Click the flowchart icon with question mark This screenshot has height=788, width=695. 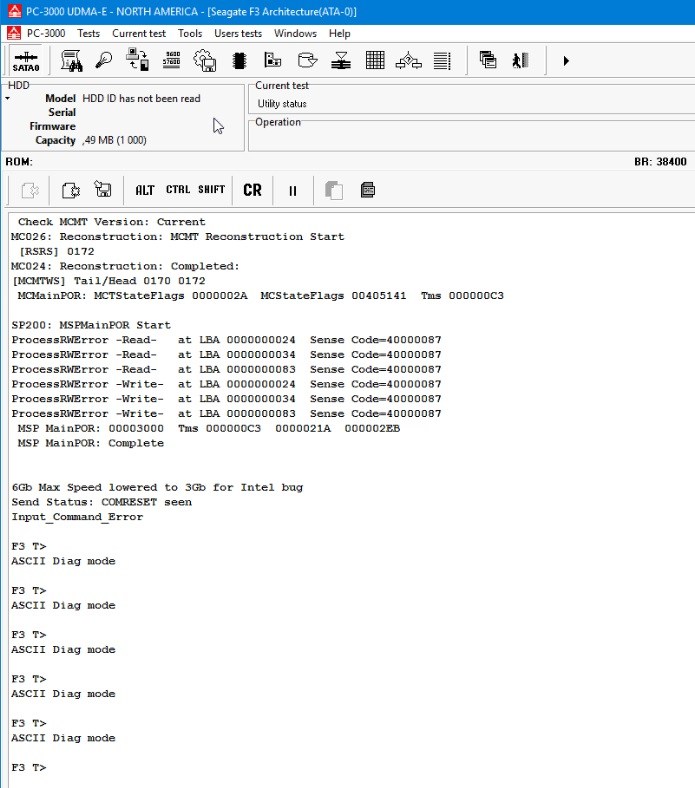tap(408, 61)
